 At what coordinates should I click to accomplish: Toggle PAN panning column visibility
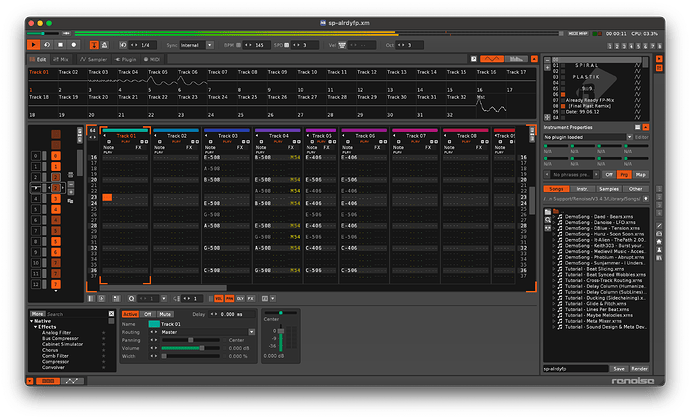[x=229, y=299]
